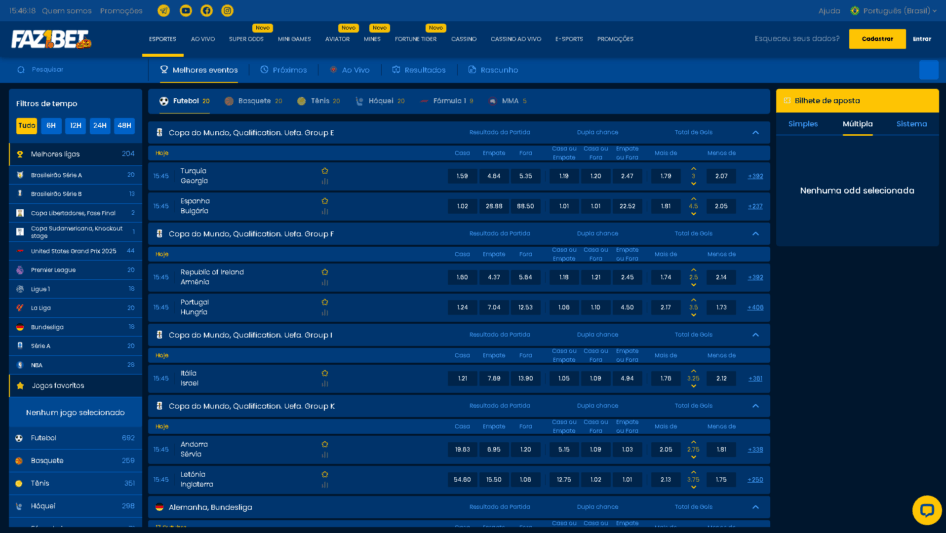Switch to the Próximos tab

tap(284, 70)
